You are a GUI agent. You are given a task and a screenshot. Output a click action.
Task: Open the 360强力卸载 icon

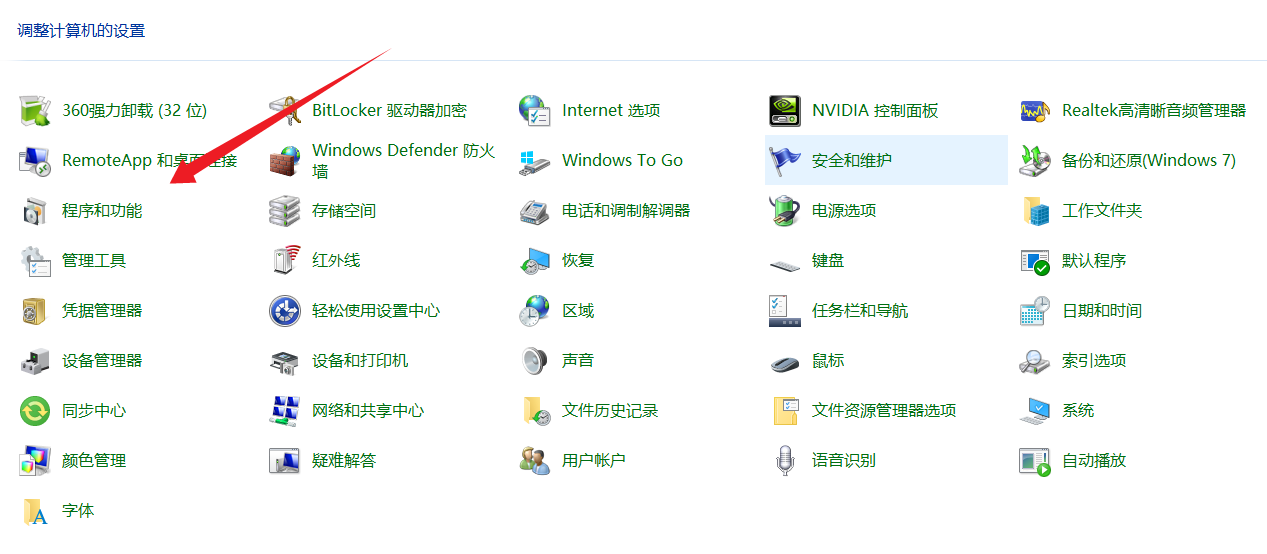35,110
